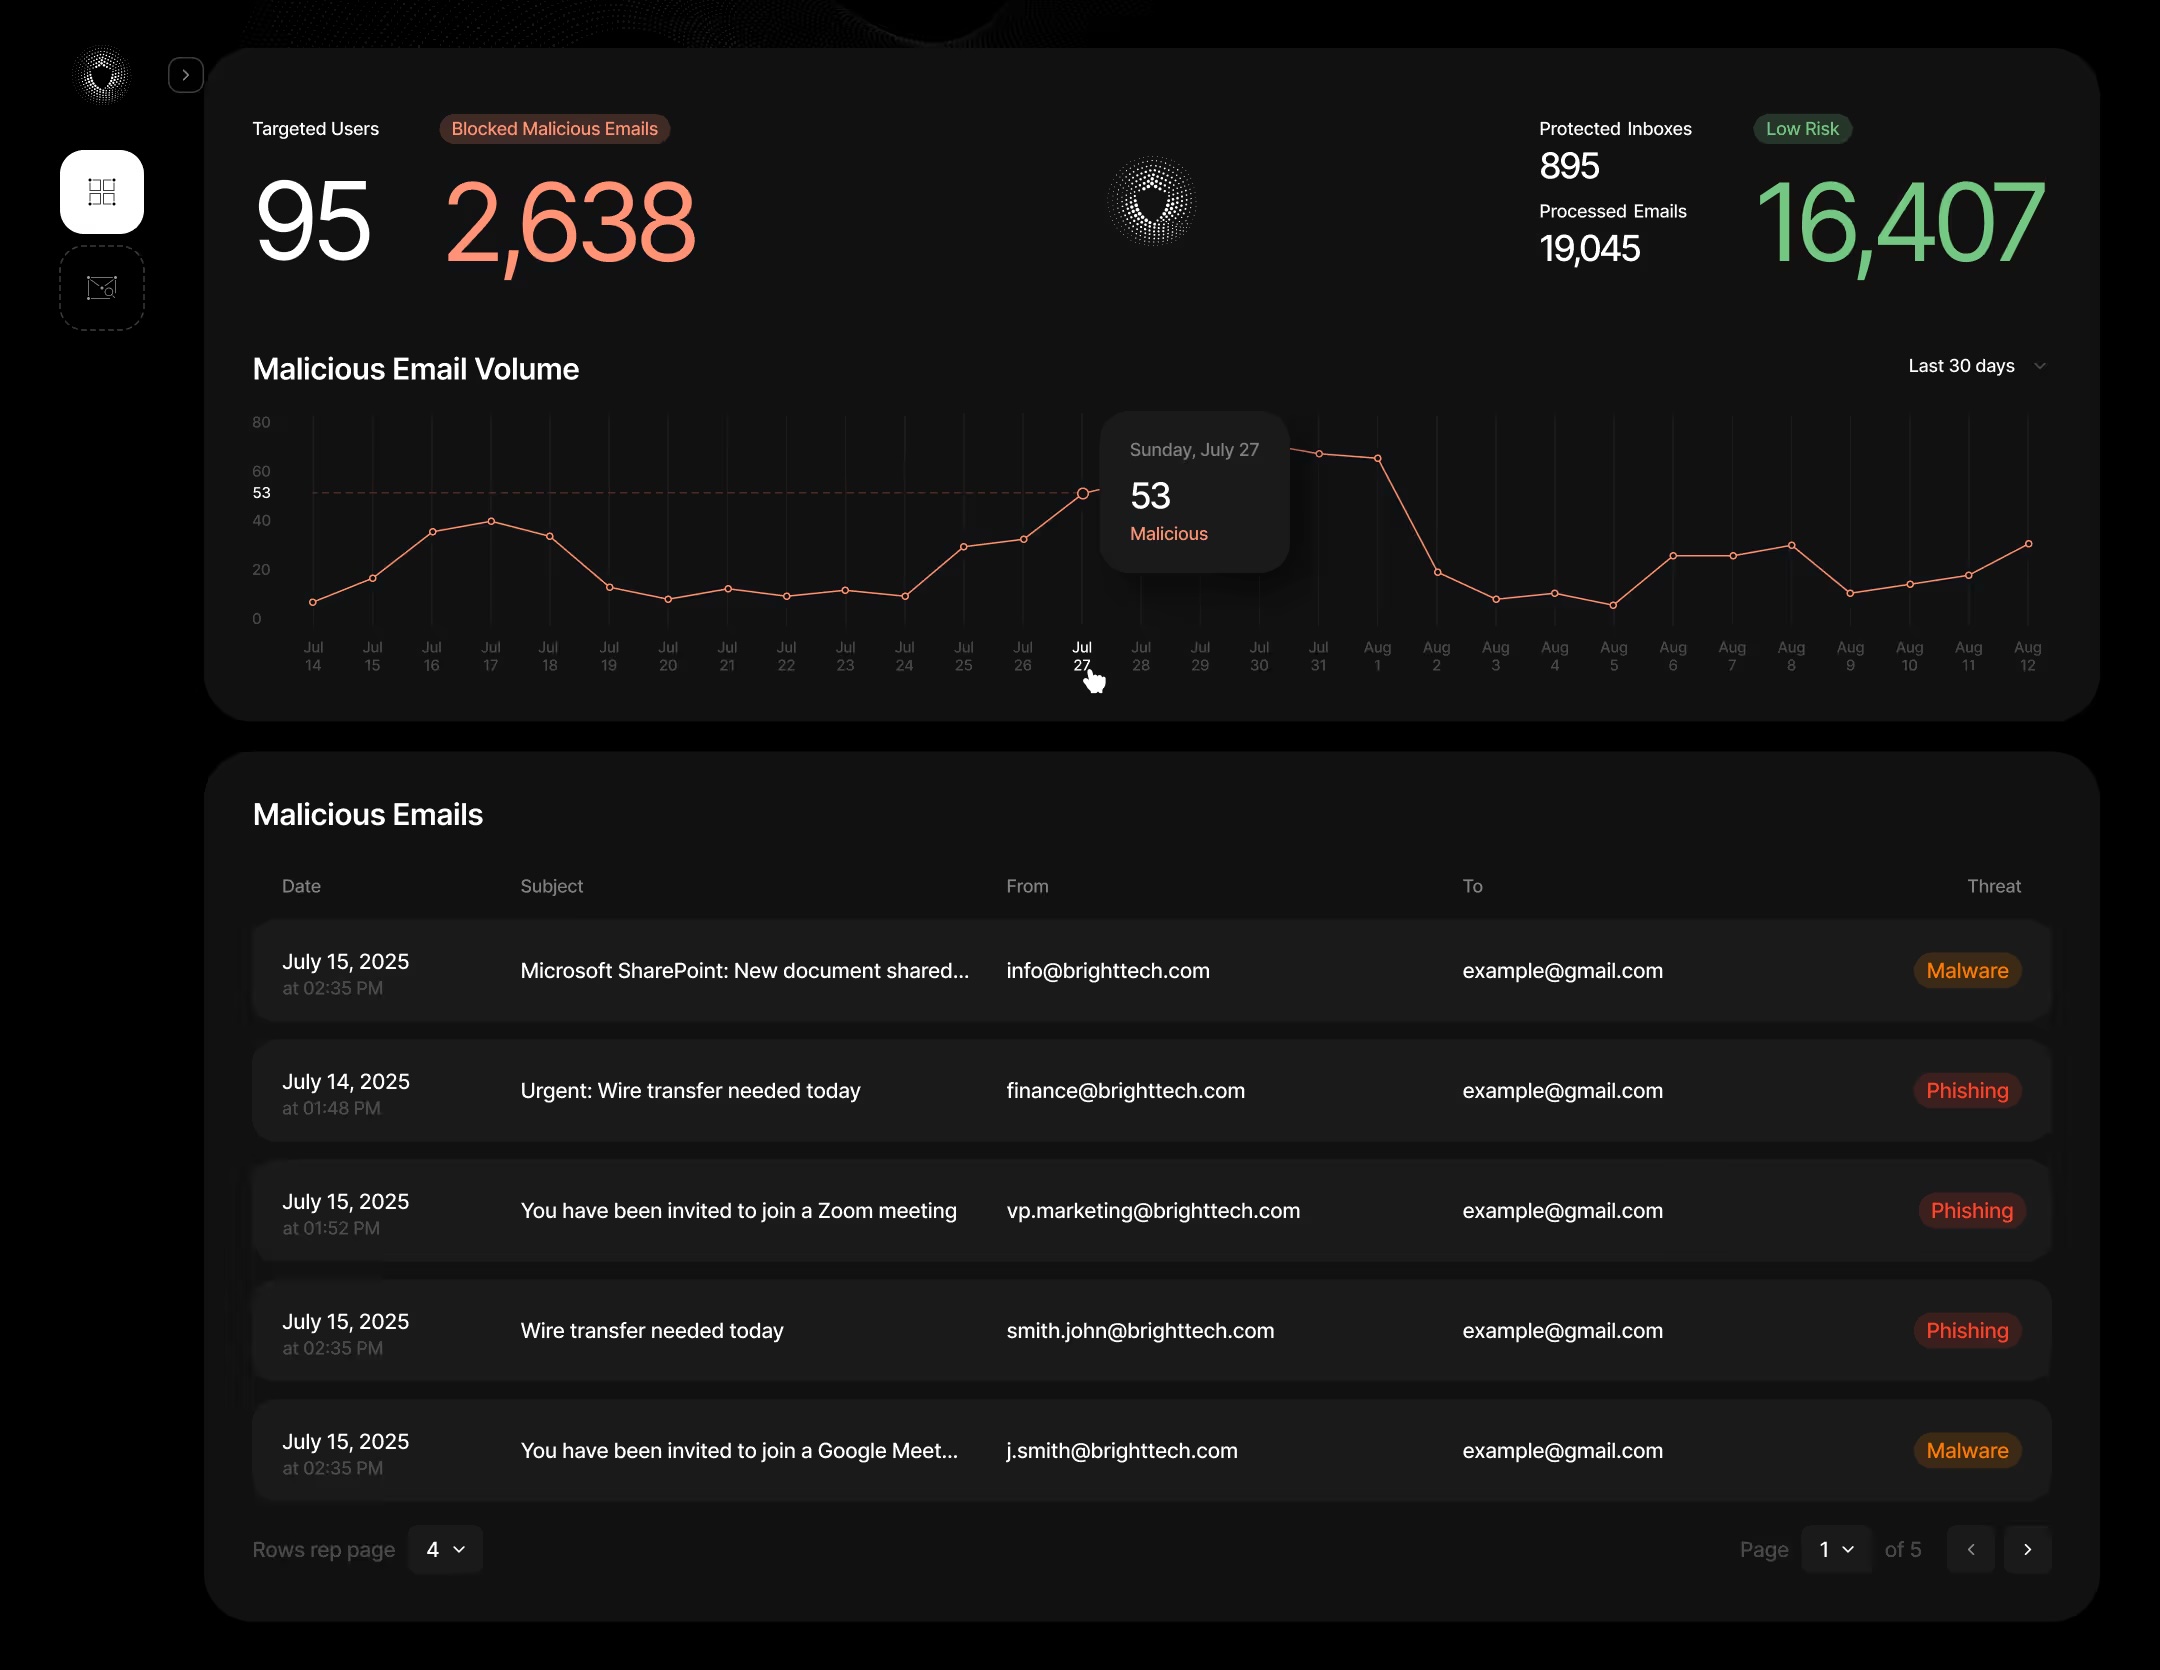The image size is (2160, 1670).
Task: Go to next page of emails
Action: click(2027, 1549)
